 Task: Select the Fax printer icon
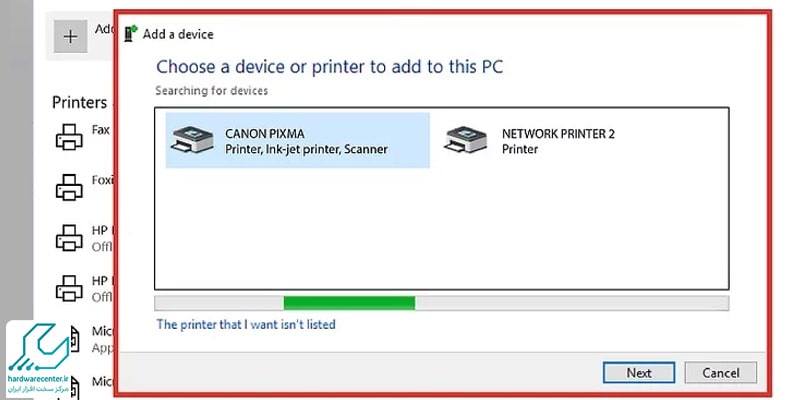[69, 137]
